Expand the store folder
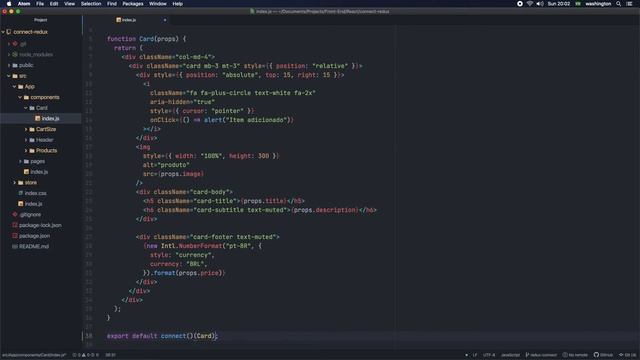Image resolution: width=640 pixels, height=360 pixels. point(15,182)
